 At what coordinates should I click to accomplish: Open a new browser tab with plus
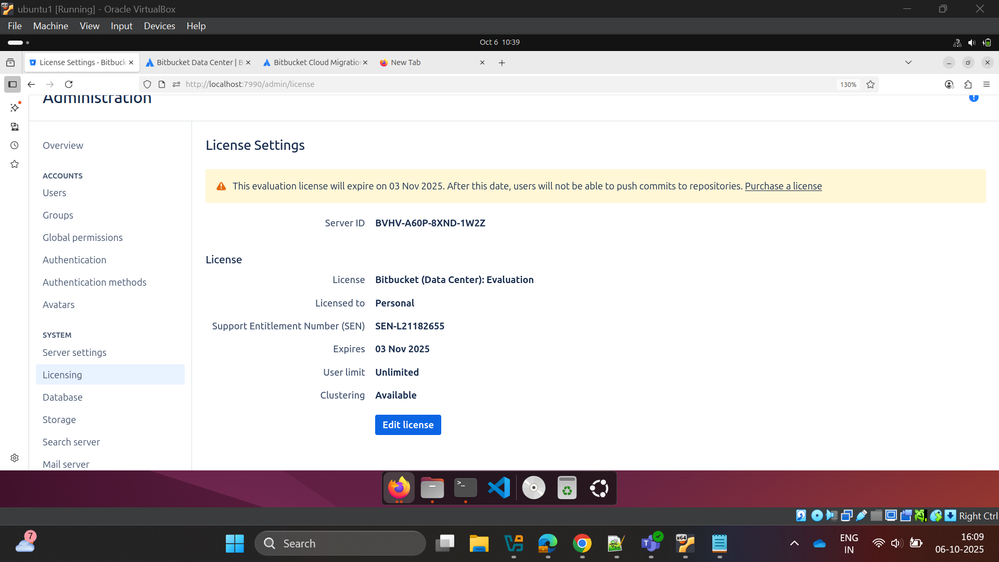tap(501, 62)
